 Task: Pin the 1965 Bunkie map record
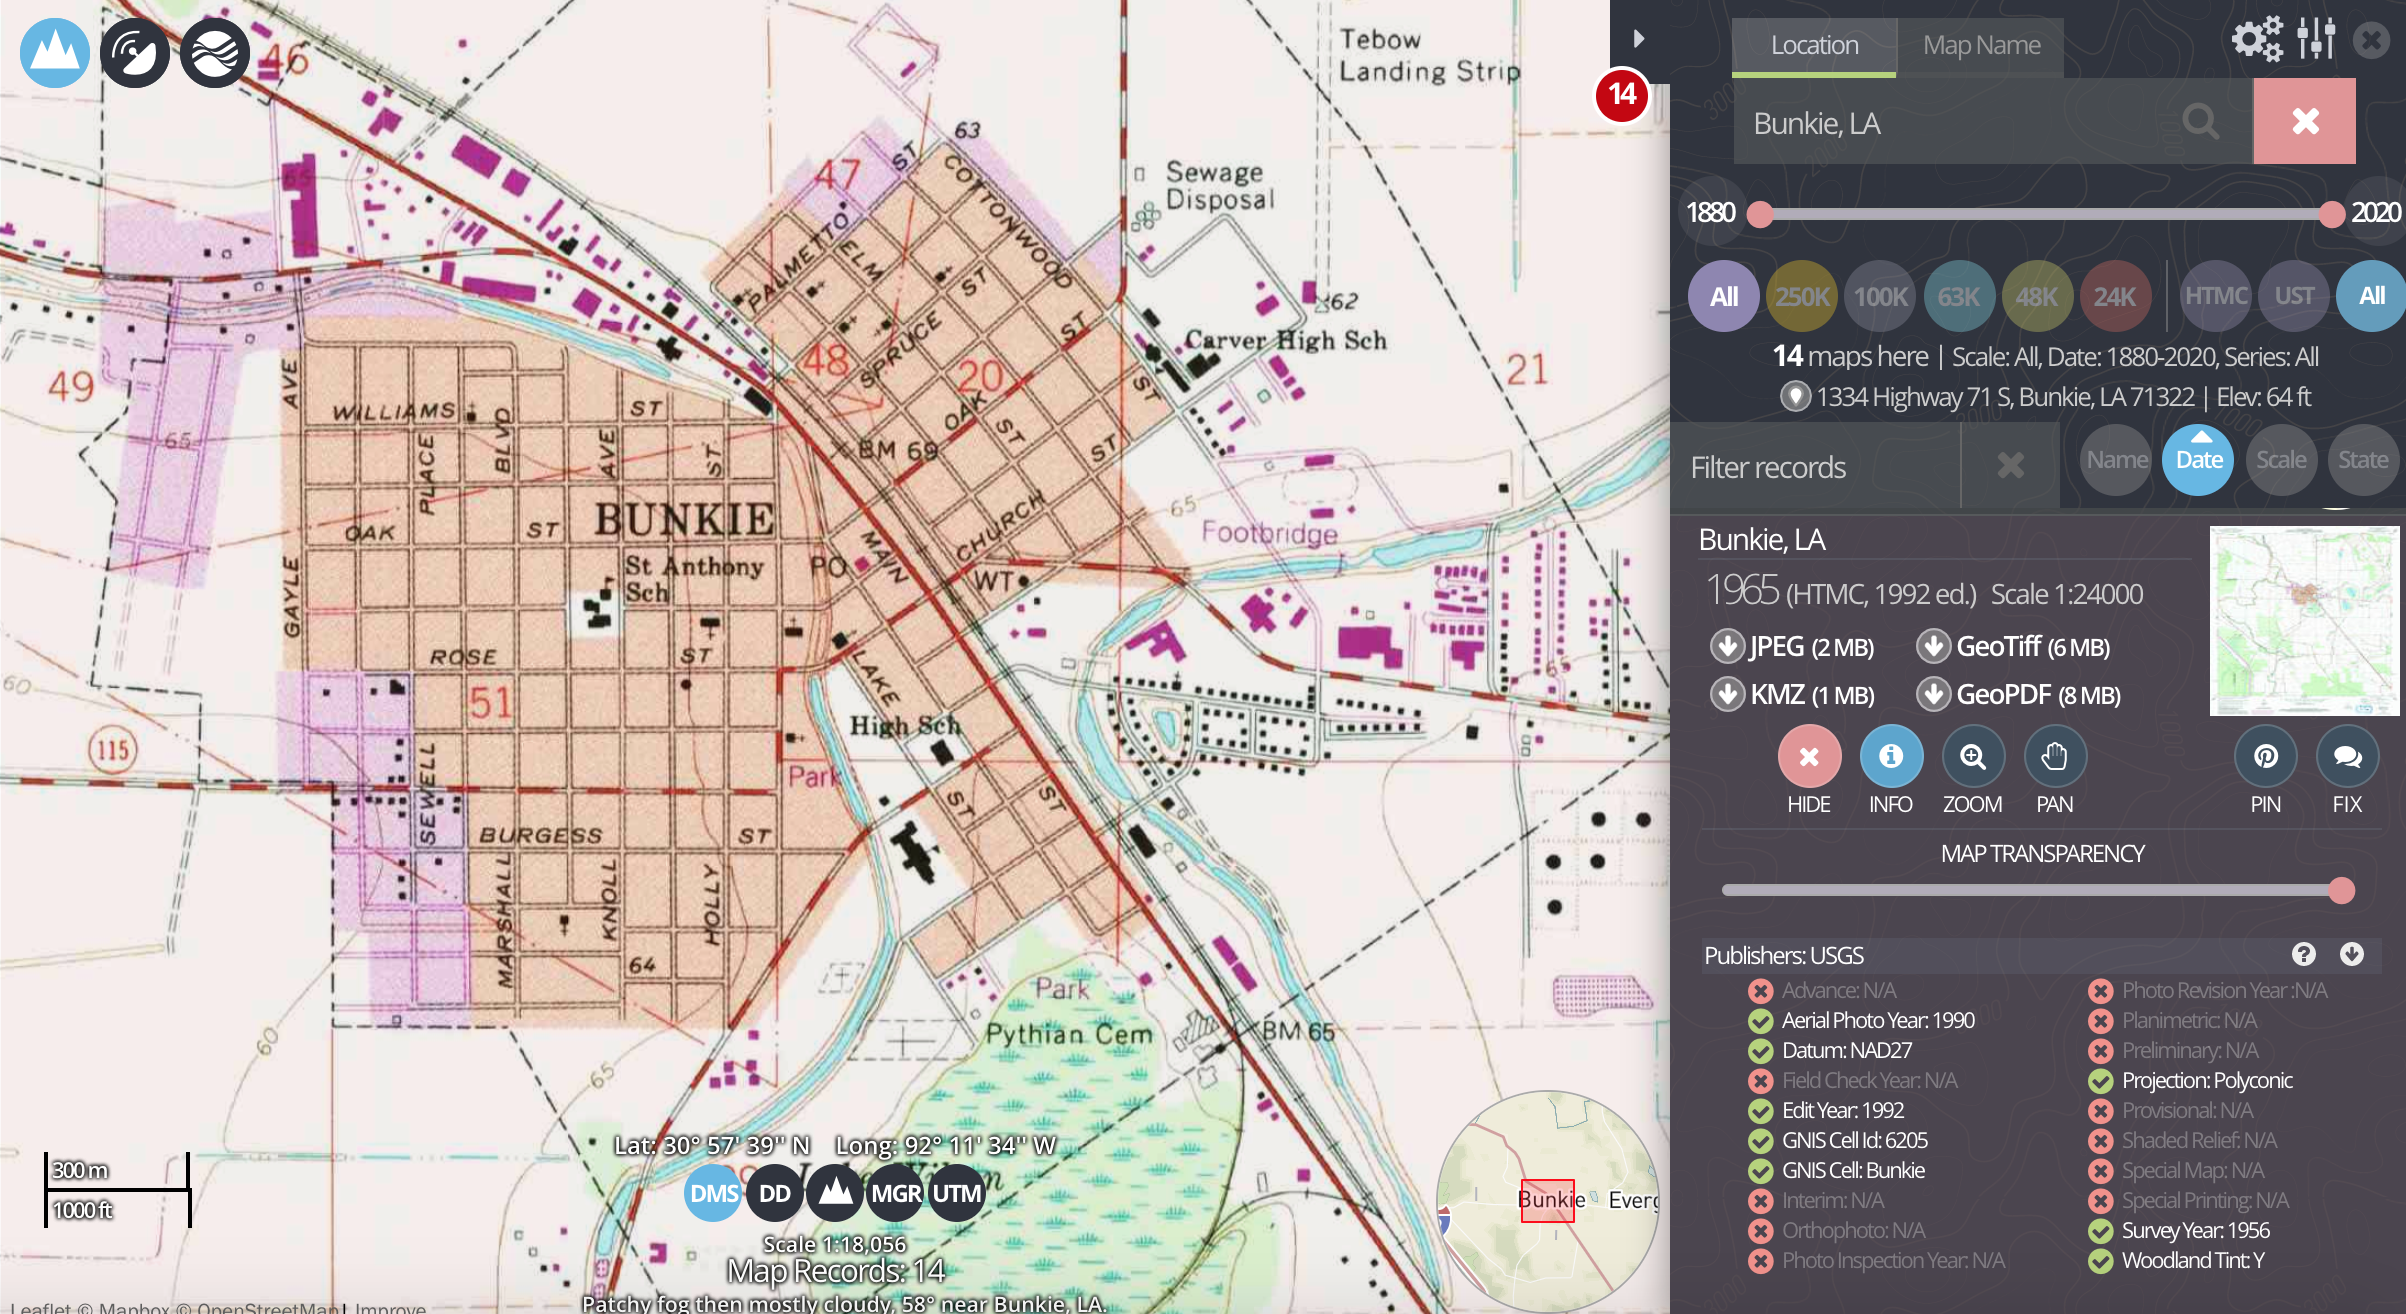point(2266,758)
